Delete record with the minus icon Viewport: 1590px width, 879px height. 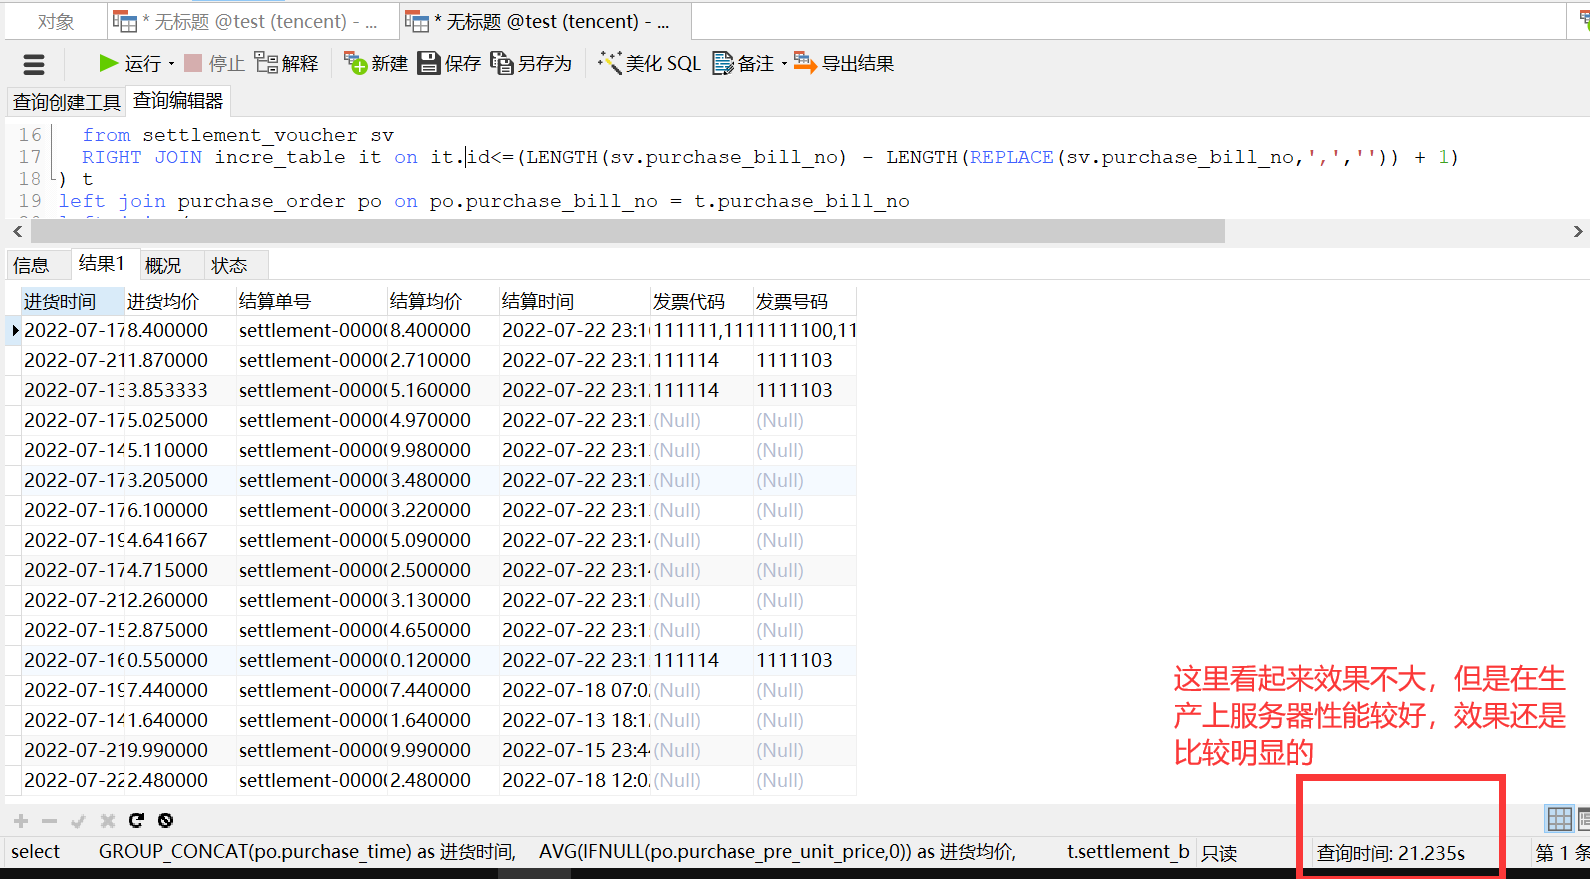(50, 821)
